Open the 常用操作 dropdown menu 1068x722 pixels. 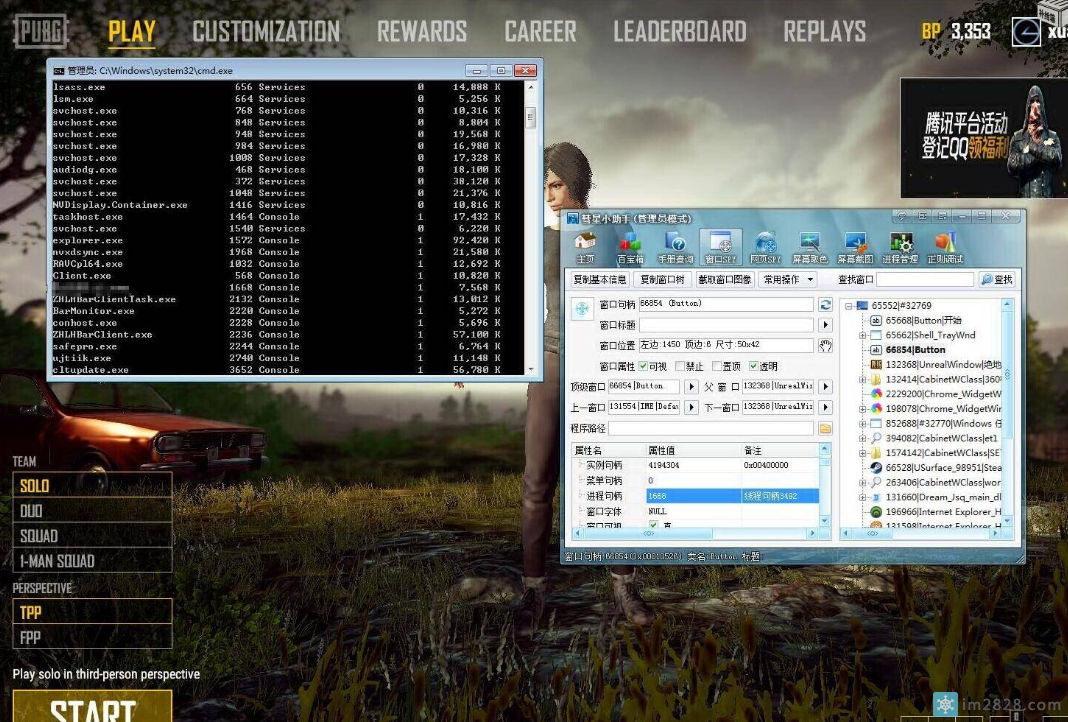tap(788, 280)
